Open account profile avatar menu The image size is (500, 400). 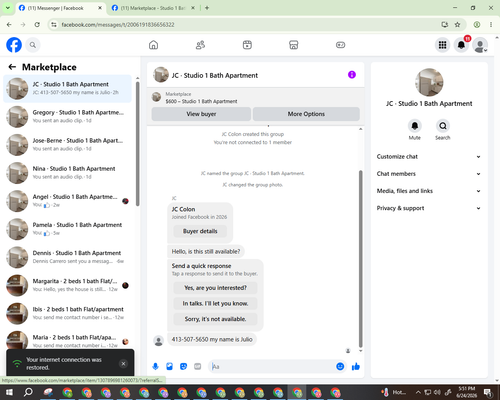[x=480, y=45]
